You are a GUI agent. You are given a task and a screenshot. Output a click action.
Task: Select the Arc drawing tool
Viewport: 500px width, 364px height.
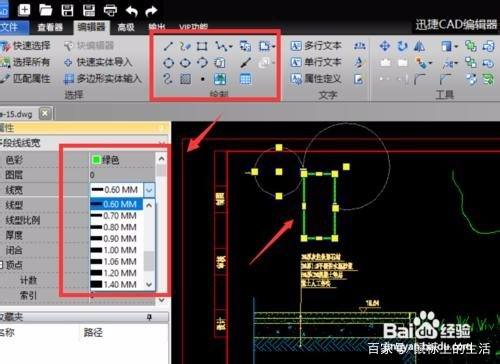coord(202,62)
